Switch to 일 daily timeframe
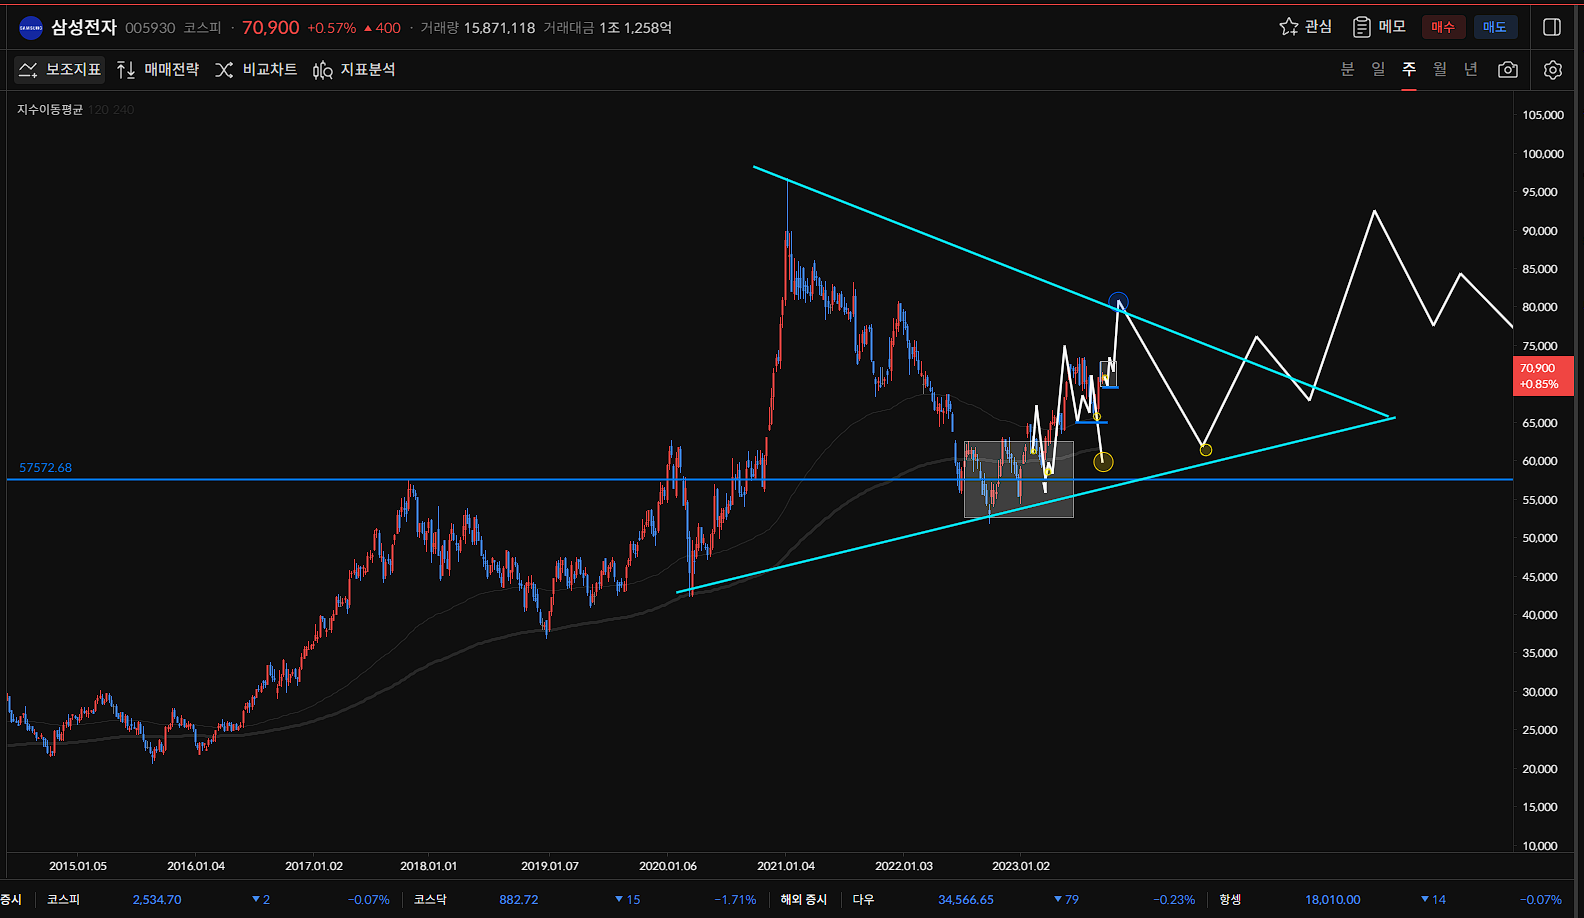Screen dimensions: 1584x918 click(1378, 69)
